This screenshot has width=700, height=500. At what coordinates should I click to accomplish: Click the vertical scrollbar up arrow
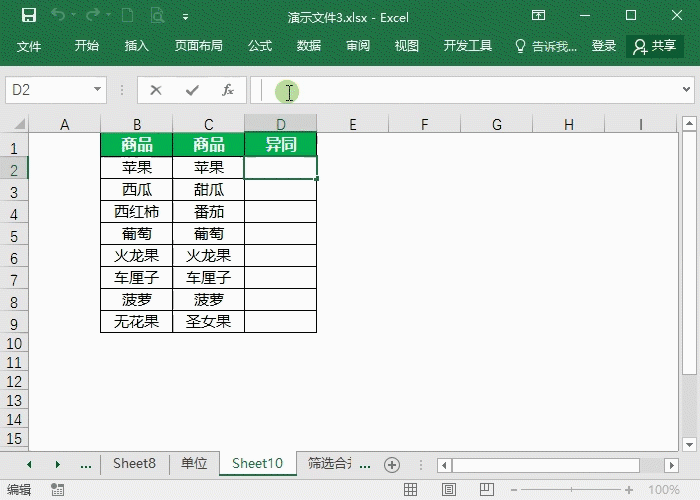(689, 122)
